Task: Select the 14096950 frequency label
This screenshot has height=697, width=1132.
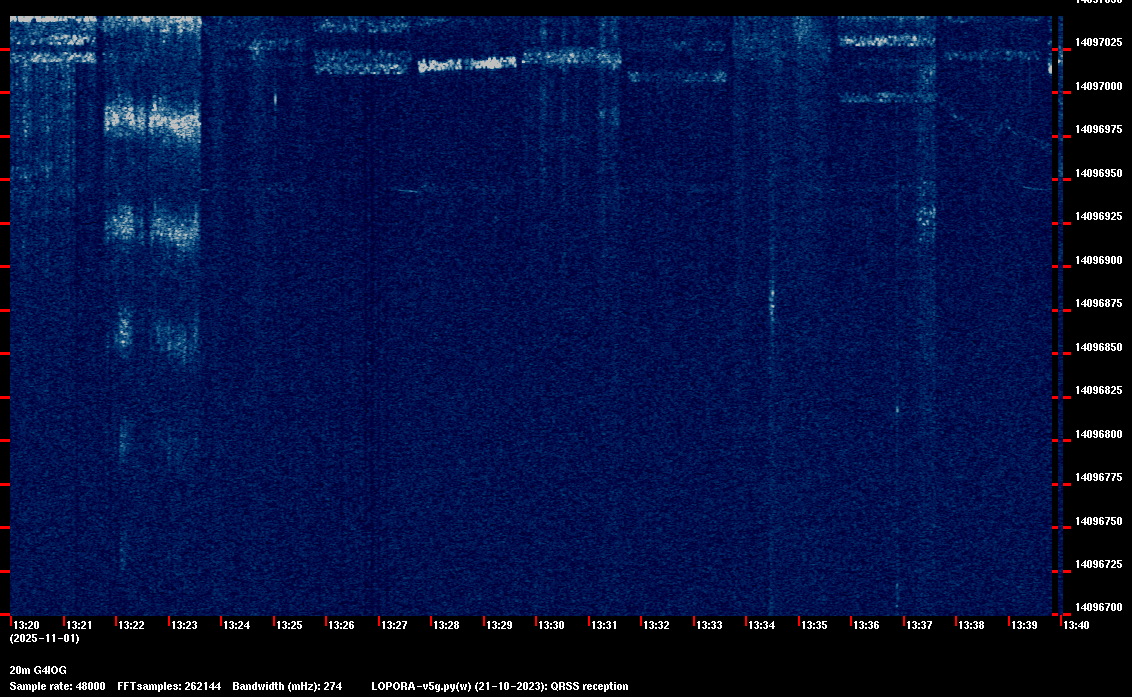Action: (1099, 173)
